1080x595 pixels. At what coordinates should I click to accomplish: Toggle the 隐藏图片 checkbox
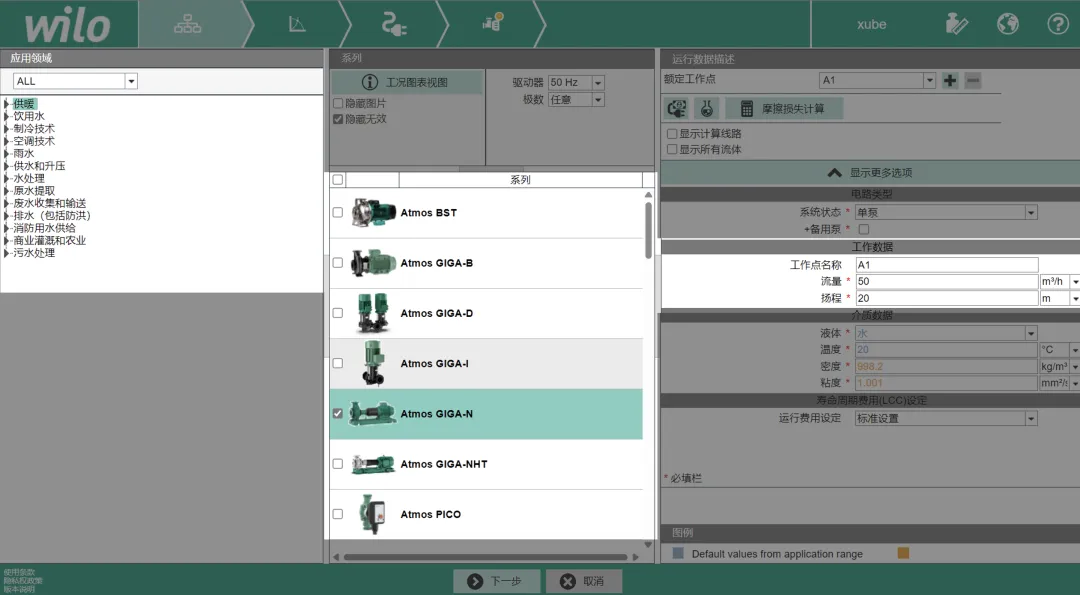click(338, 103)
